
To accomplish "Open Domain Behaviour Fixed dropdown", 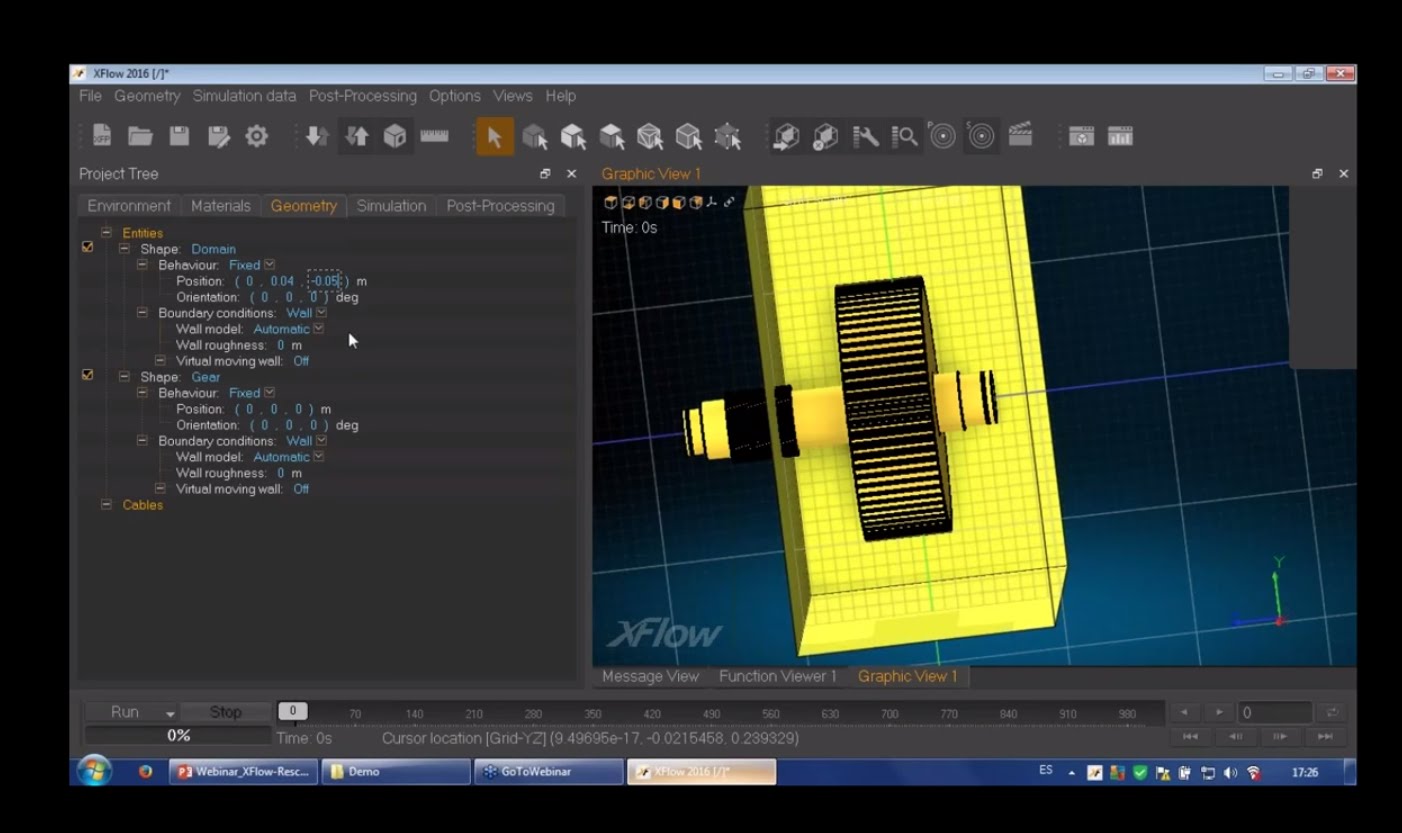I will 269,265.
